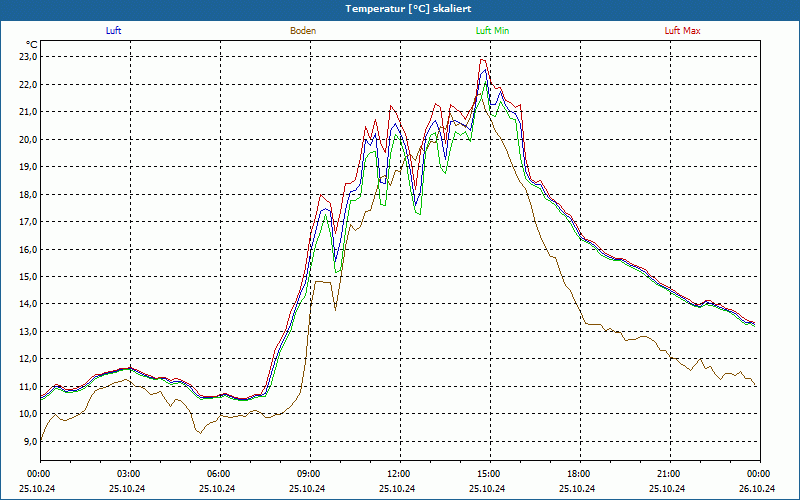
Task: Click the '21:00' time axis label
Action: (669, 474)
